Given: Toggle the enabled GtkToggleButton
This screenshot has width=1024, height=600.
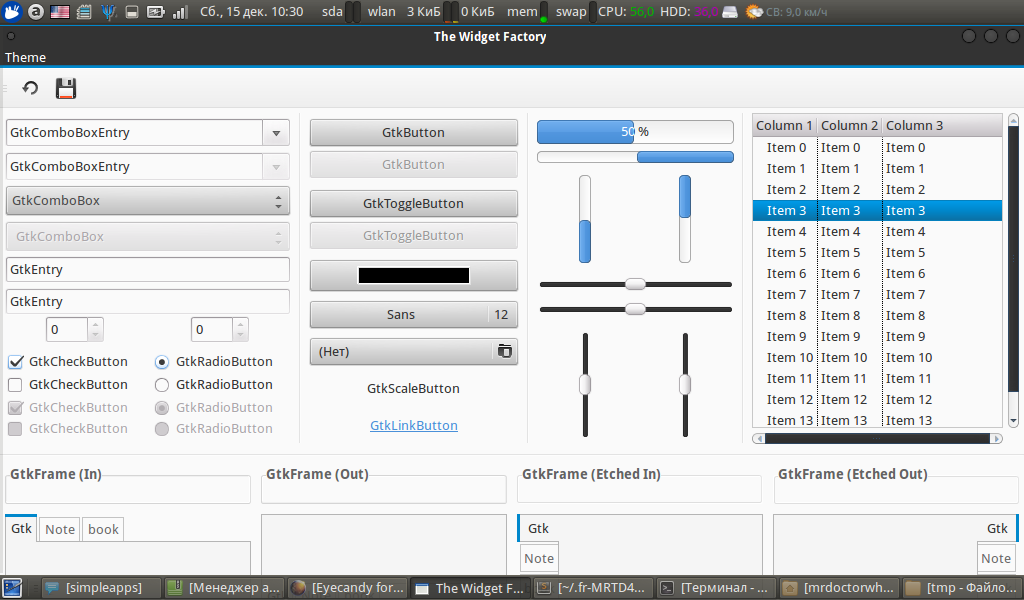Looking at the screenshot, I should click(x=413, y=203).
